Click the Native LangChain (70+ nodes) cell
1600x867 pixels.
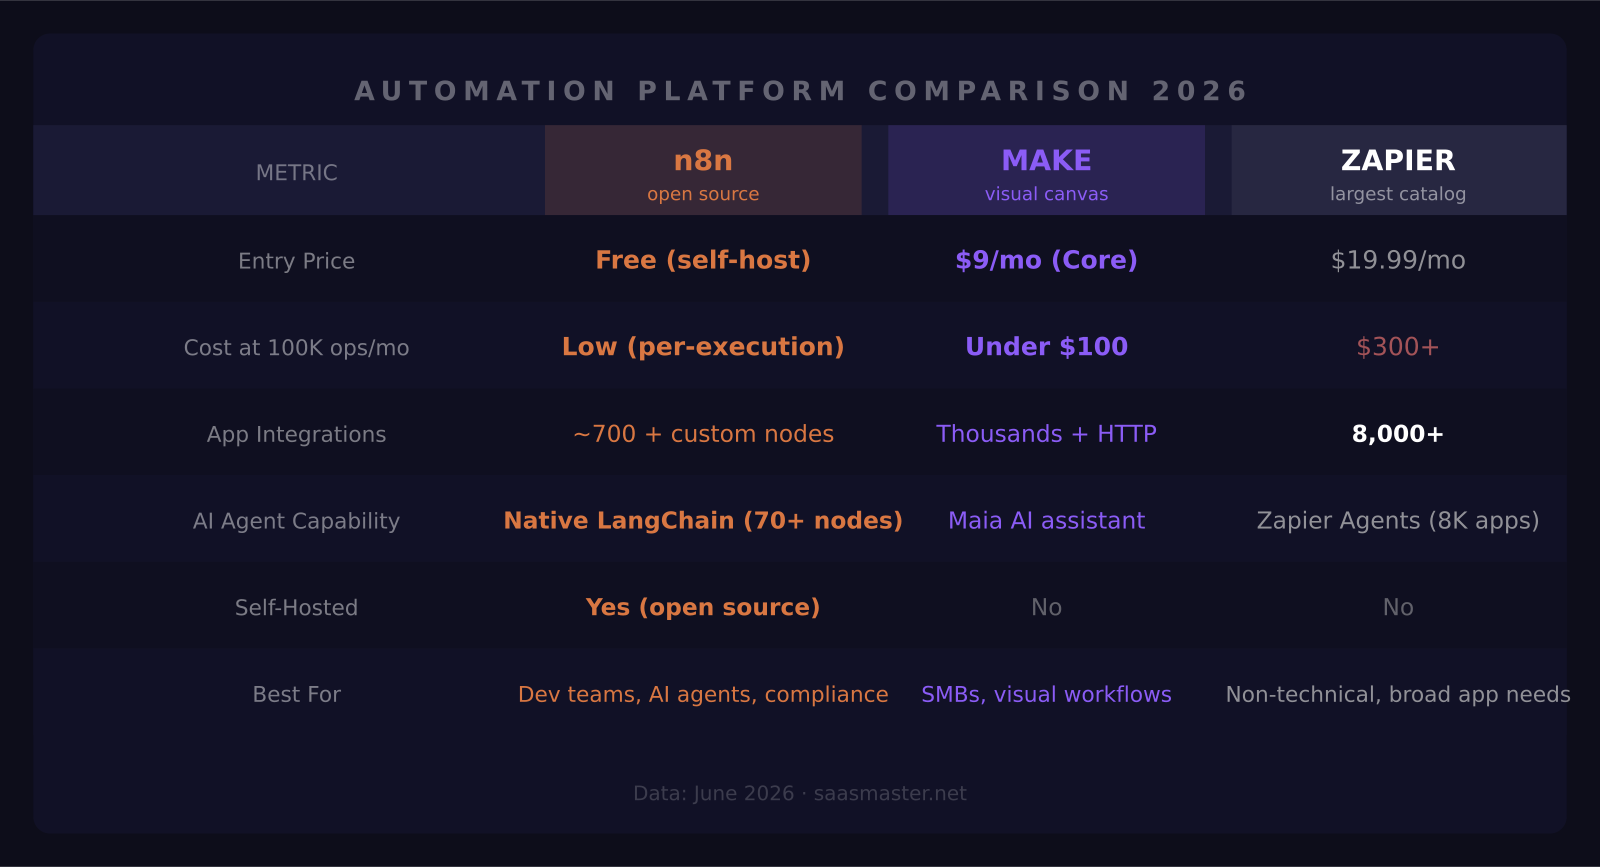[703, 520]
